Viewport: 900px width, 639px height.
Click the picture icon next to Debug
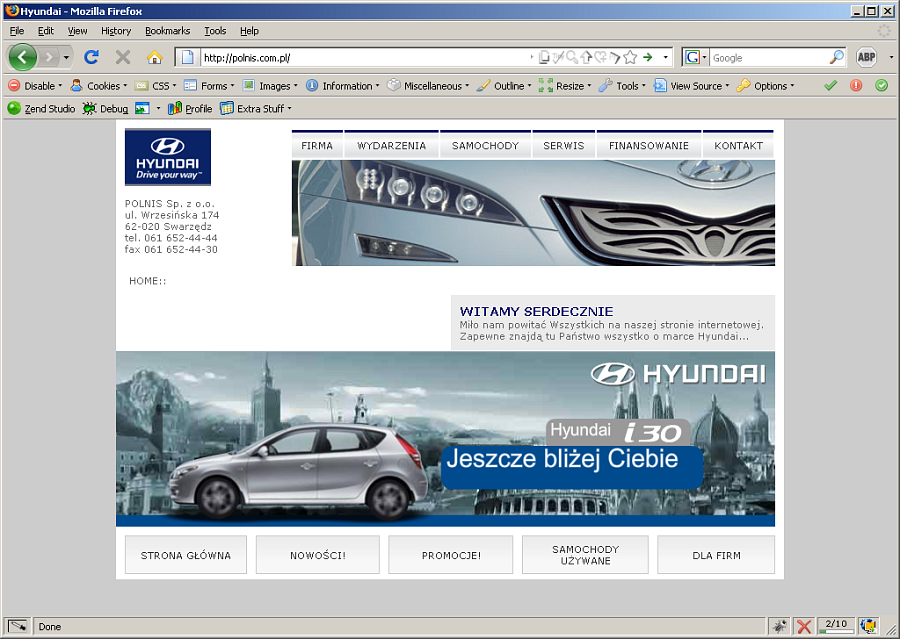point(142,108)
